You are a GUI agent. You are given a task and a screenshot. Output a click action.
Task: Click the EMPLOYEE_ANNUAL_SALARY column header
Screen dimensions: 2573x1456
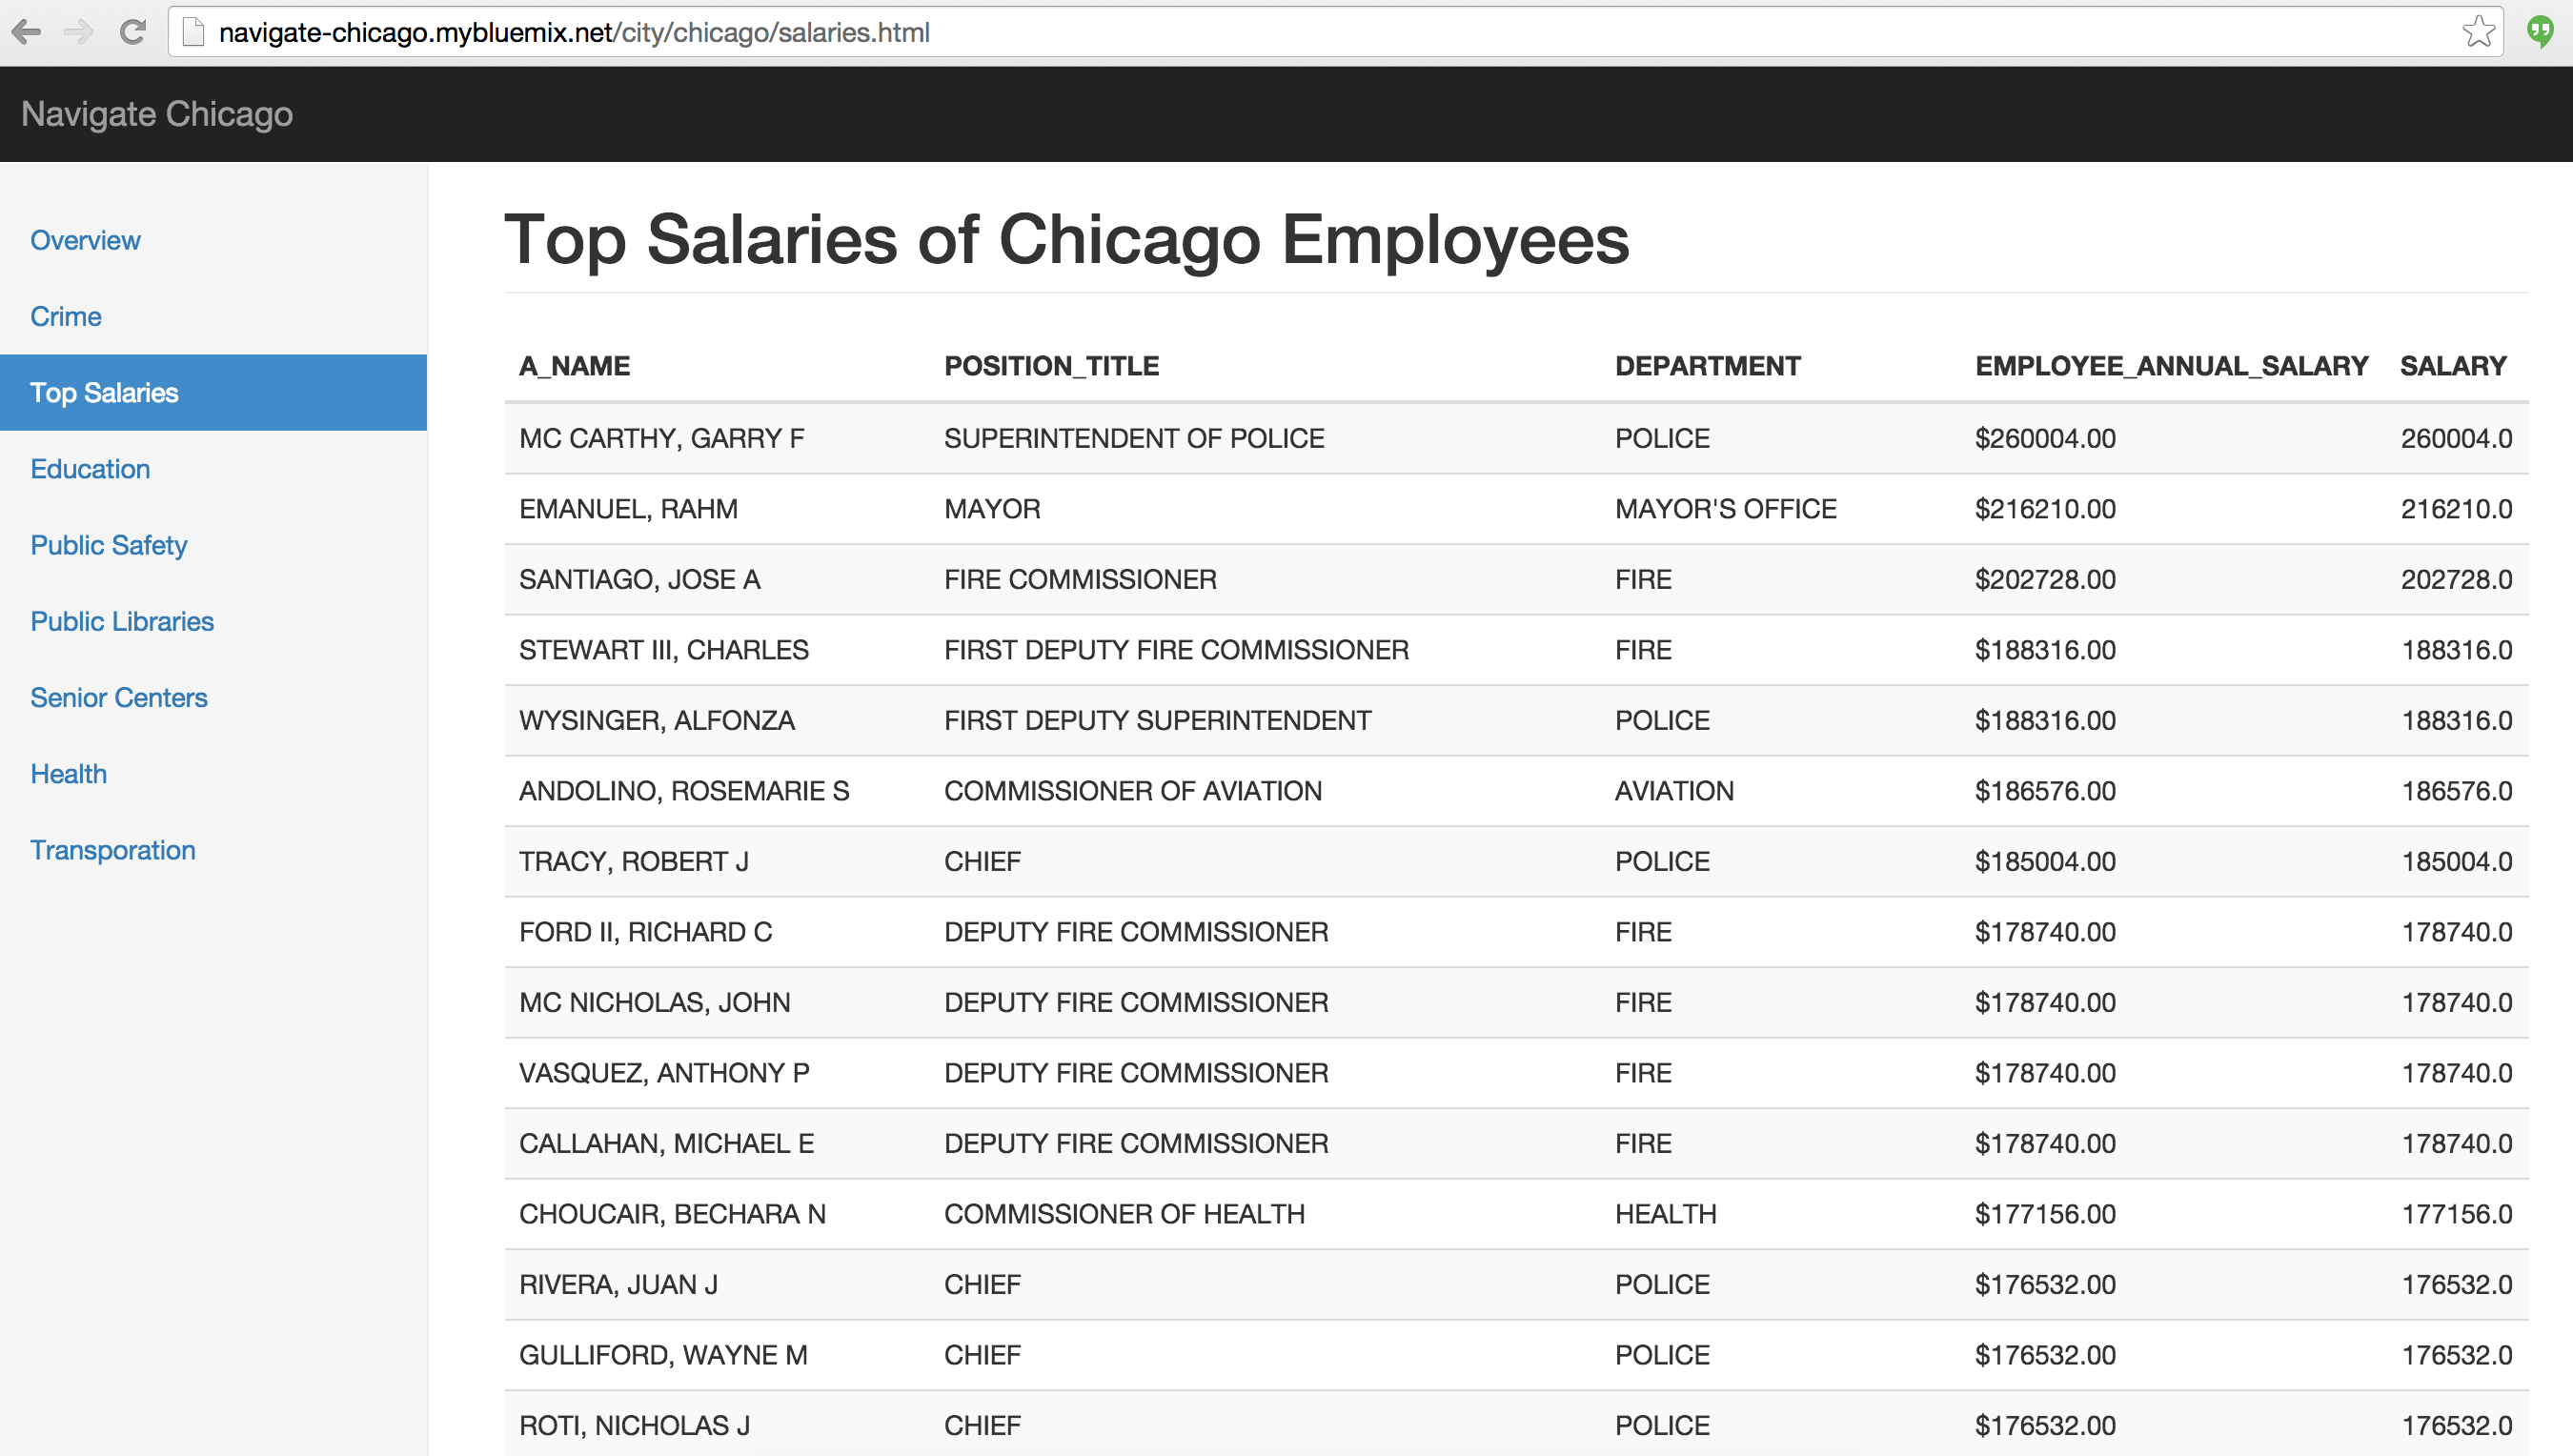point(2171,366)
